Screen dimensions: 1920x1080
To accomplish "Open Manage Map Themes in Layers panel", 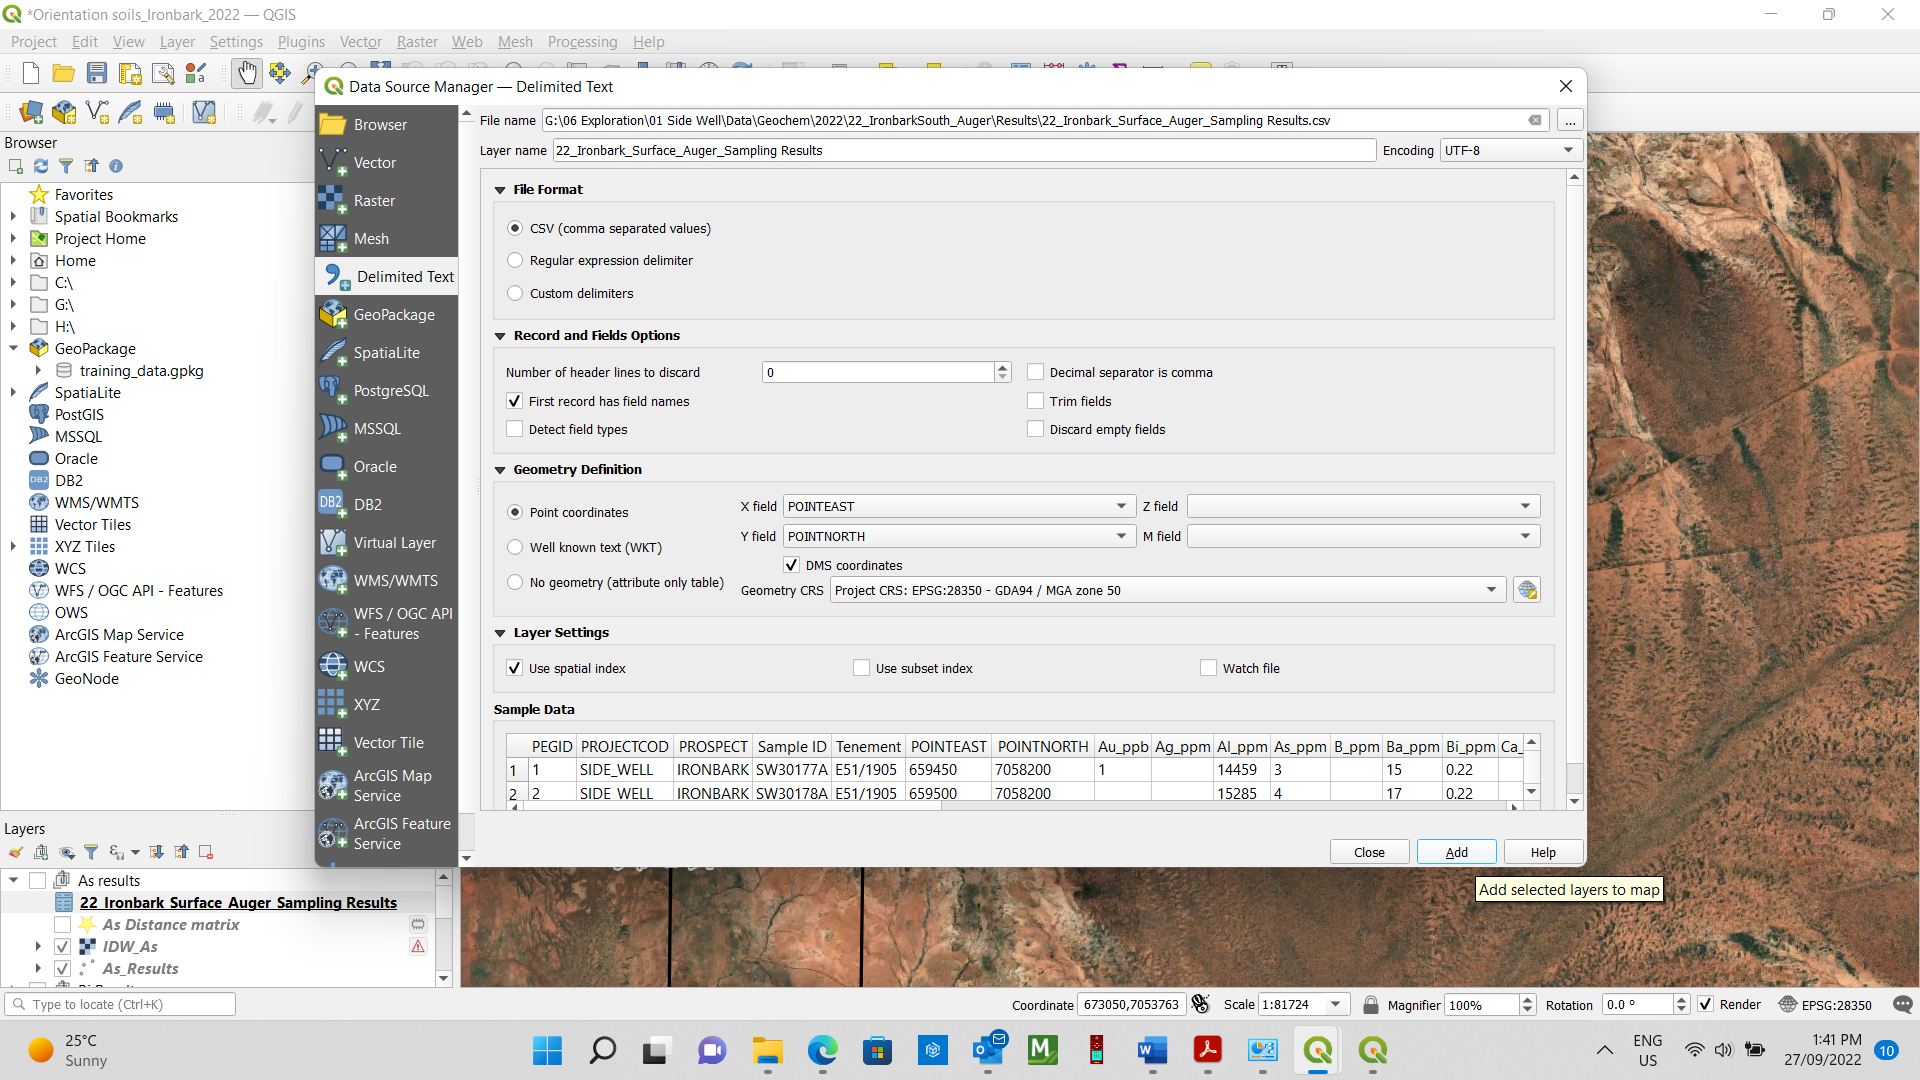I will click(66, 852).
